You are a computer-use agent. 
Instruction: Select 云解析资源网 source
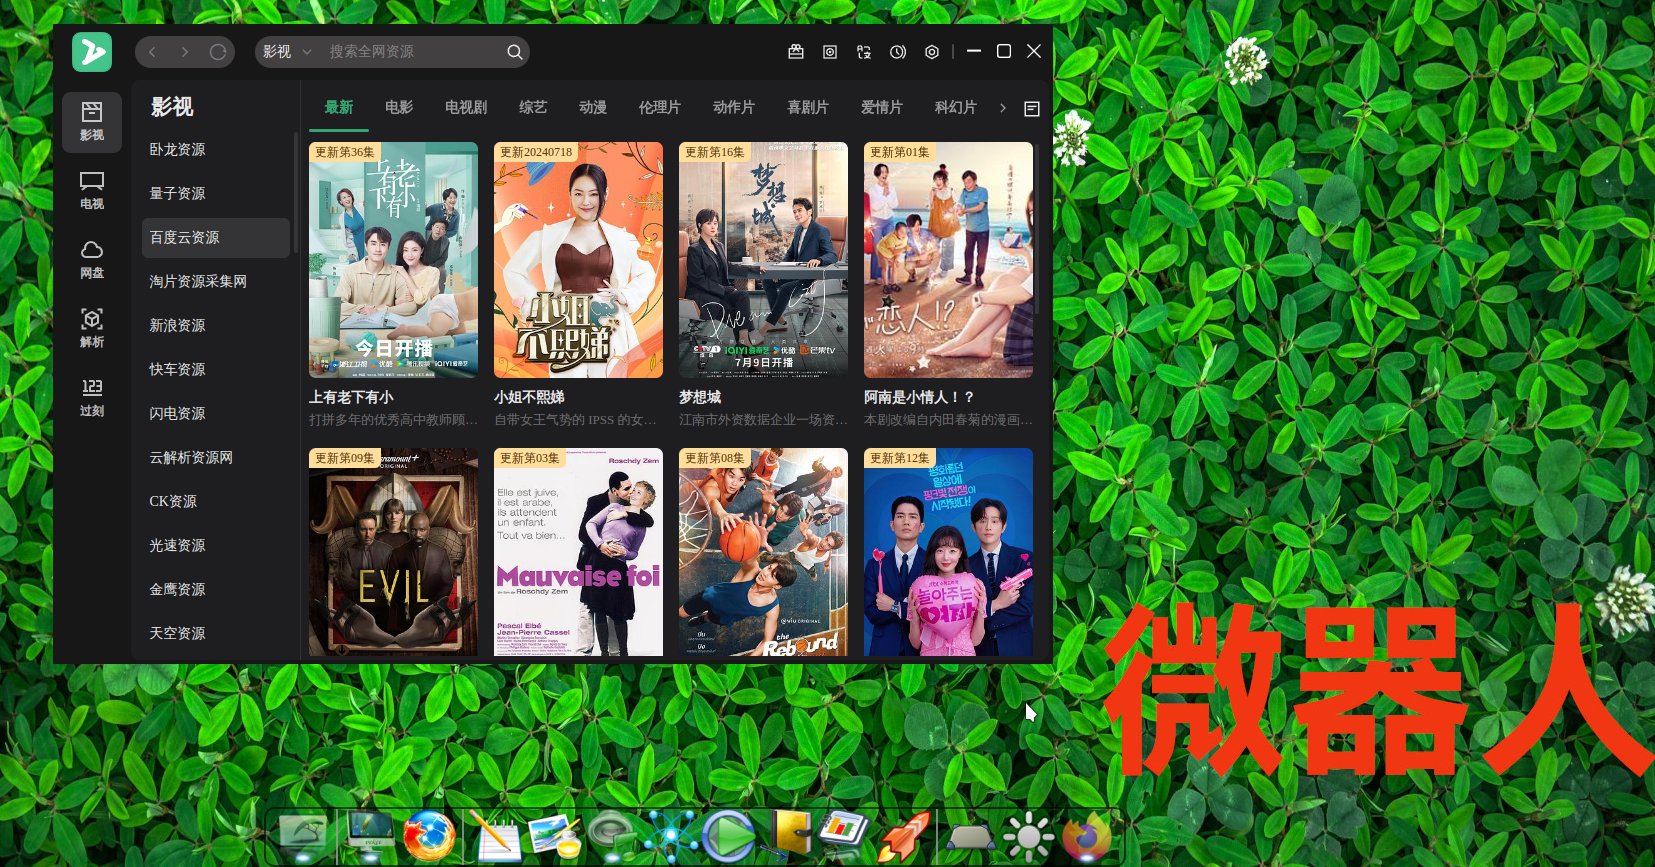point(216,458)
